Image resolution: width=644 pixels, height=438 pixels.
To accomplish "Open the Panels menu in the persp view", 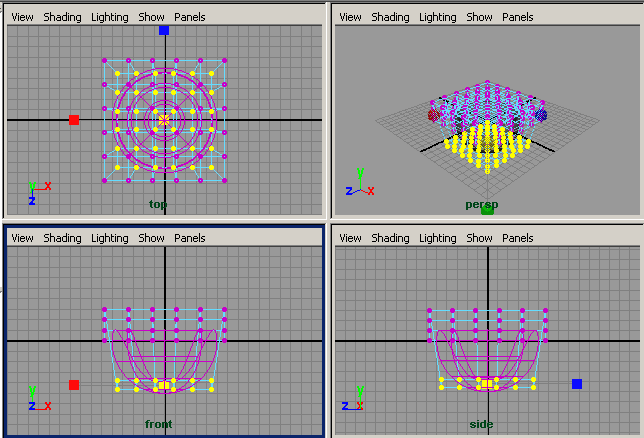I will (517, 17).
